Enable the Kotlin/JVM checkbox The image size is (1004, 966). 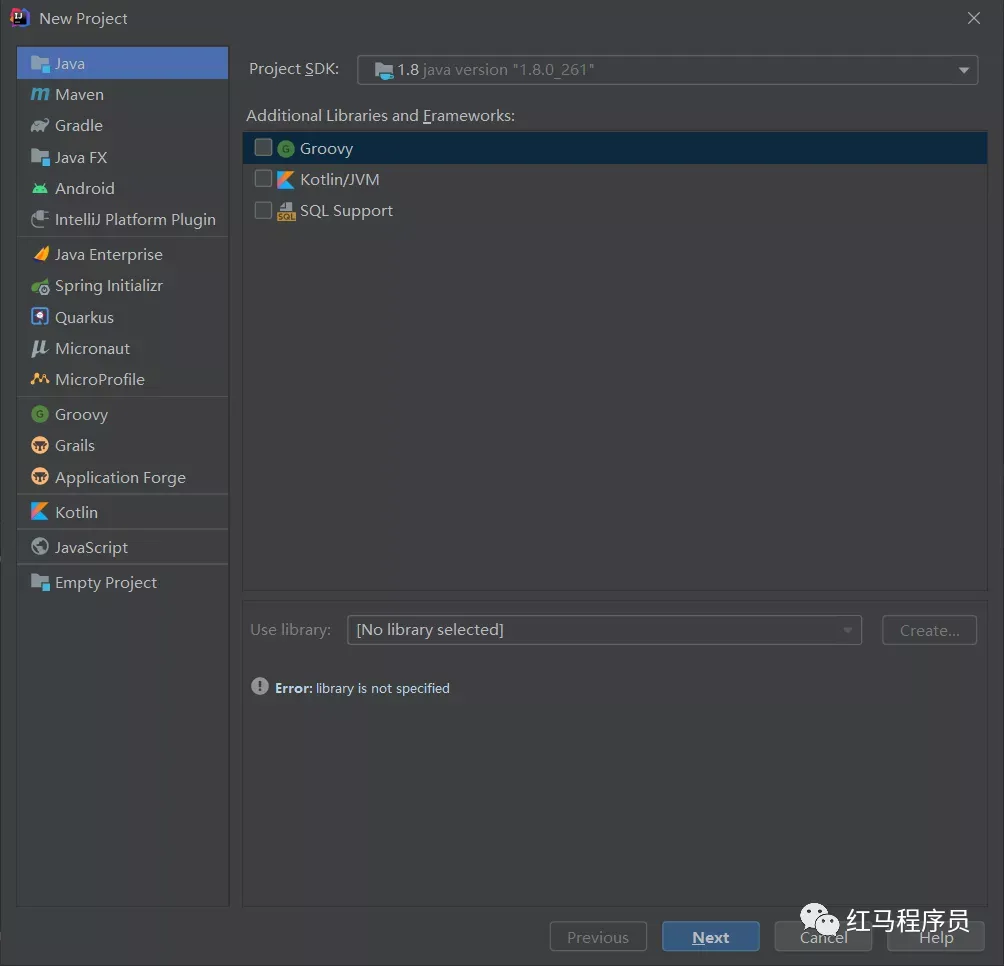pyautogui.click(x=263, y=178)
